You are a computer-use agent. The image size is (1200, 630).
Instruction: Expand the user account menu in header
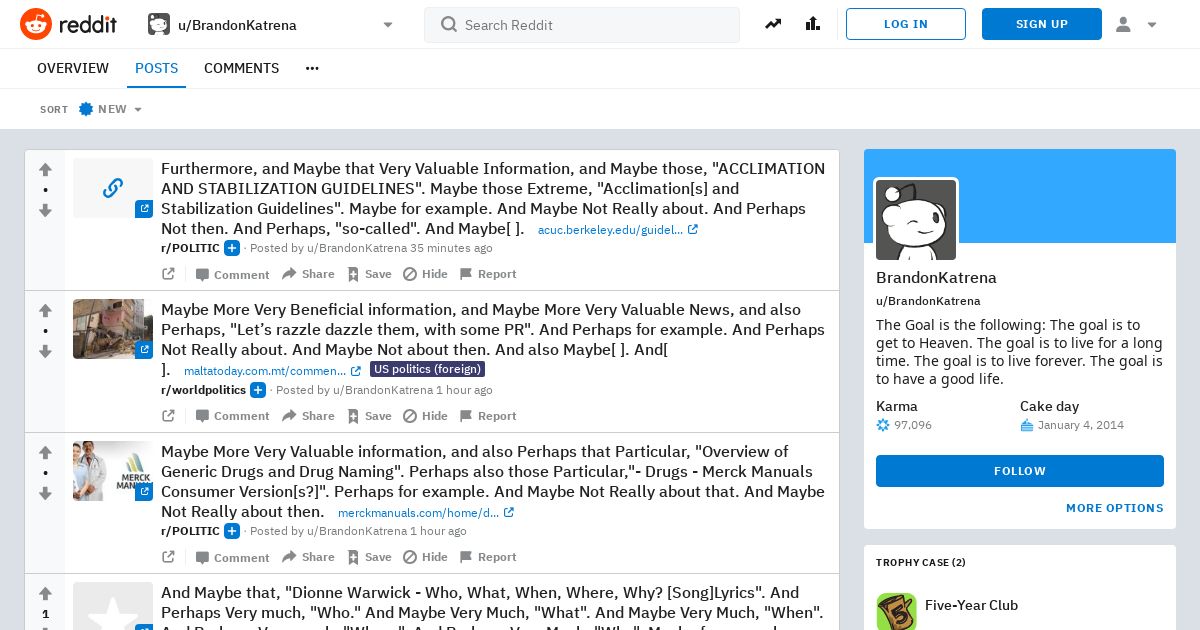pyautogui.click(x=1136, y=24)
